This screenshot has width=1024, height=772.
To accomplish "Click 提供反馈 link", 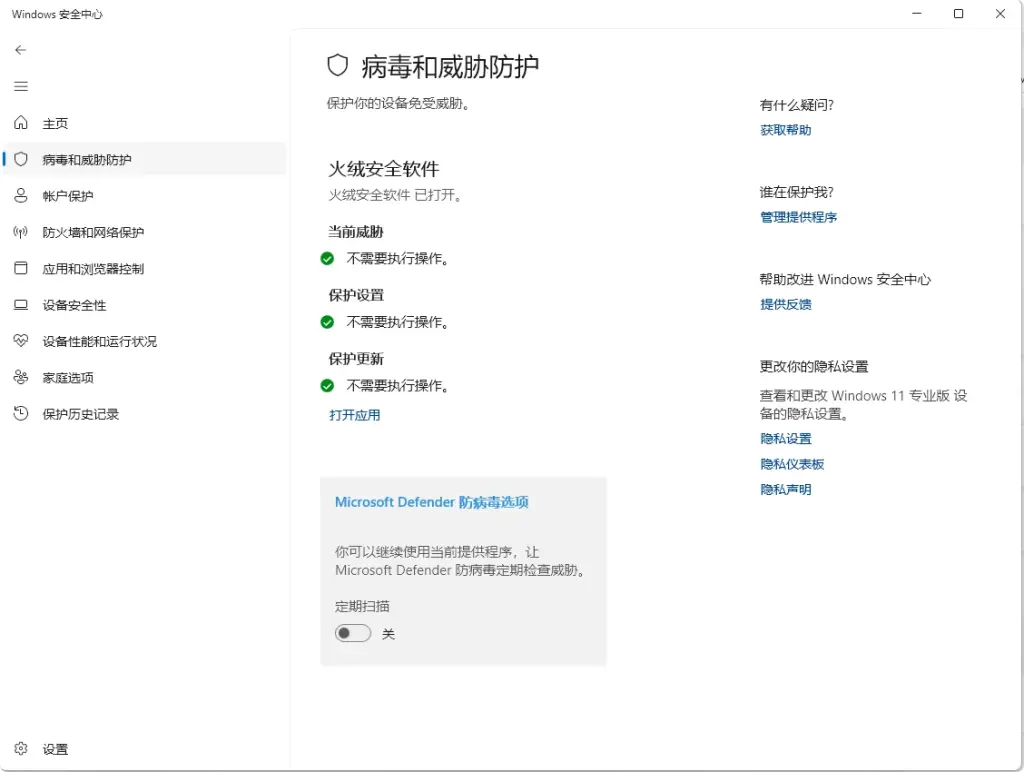I will click(786, 304).
